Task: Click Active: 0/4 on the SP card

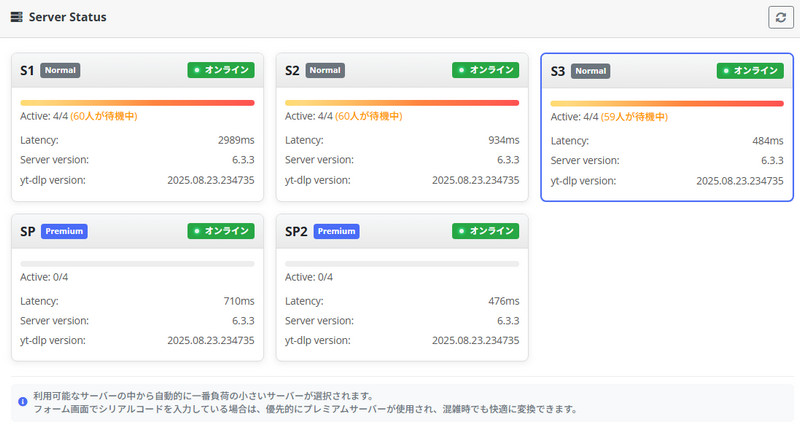Action: [x=44, y=277]
